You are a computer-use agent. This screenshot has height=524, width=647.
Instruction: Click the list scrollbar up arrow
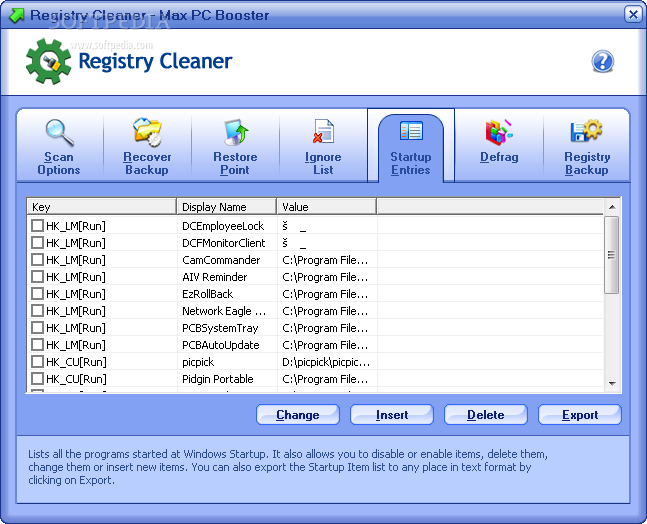click(612, 207)
